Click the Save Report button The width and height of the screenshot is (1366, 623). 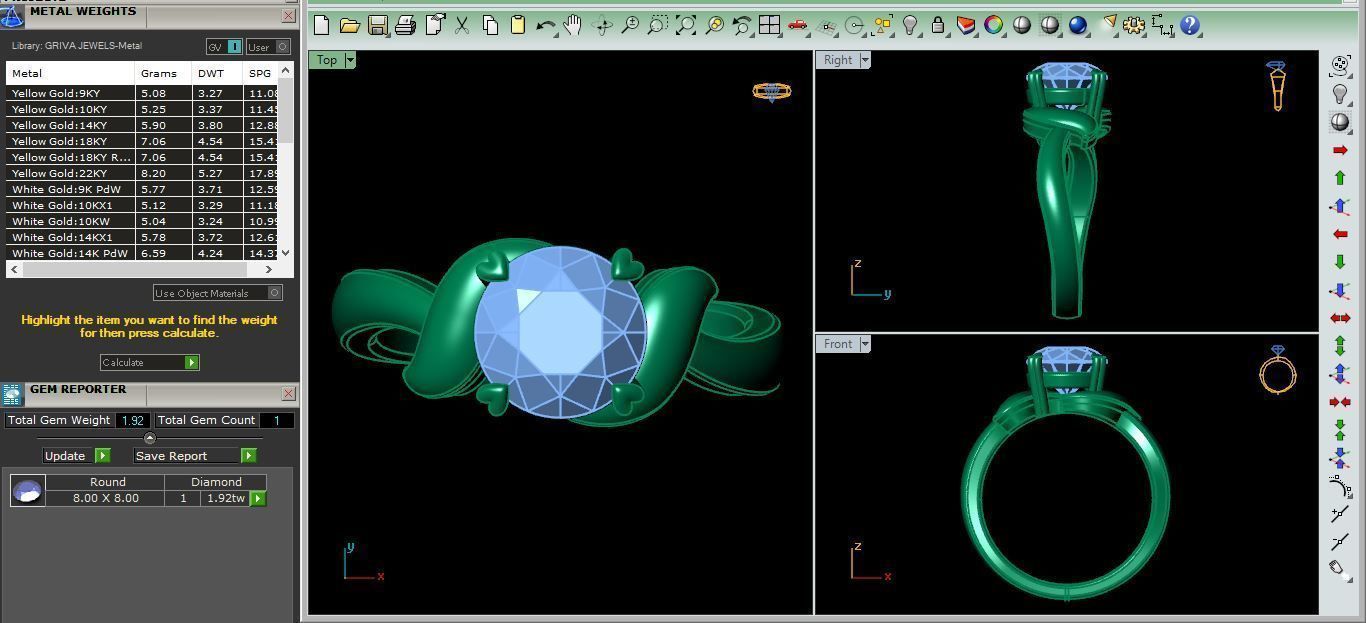[195, 455]
